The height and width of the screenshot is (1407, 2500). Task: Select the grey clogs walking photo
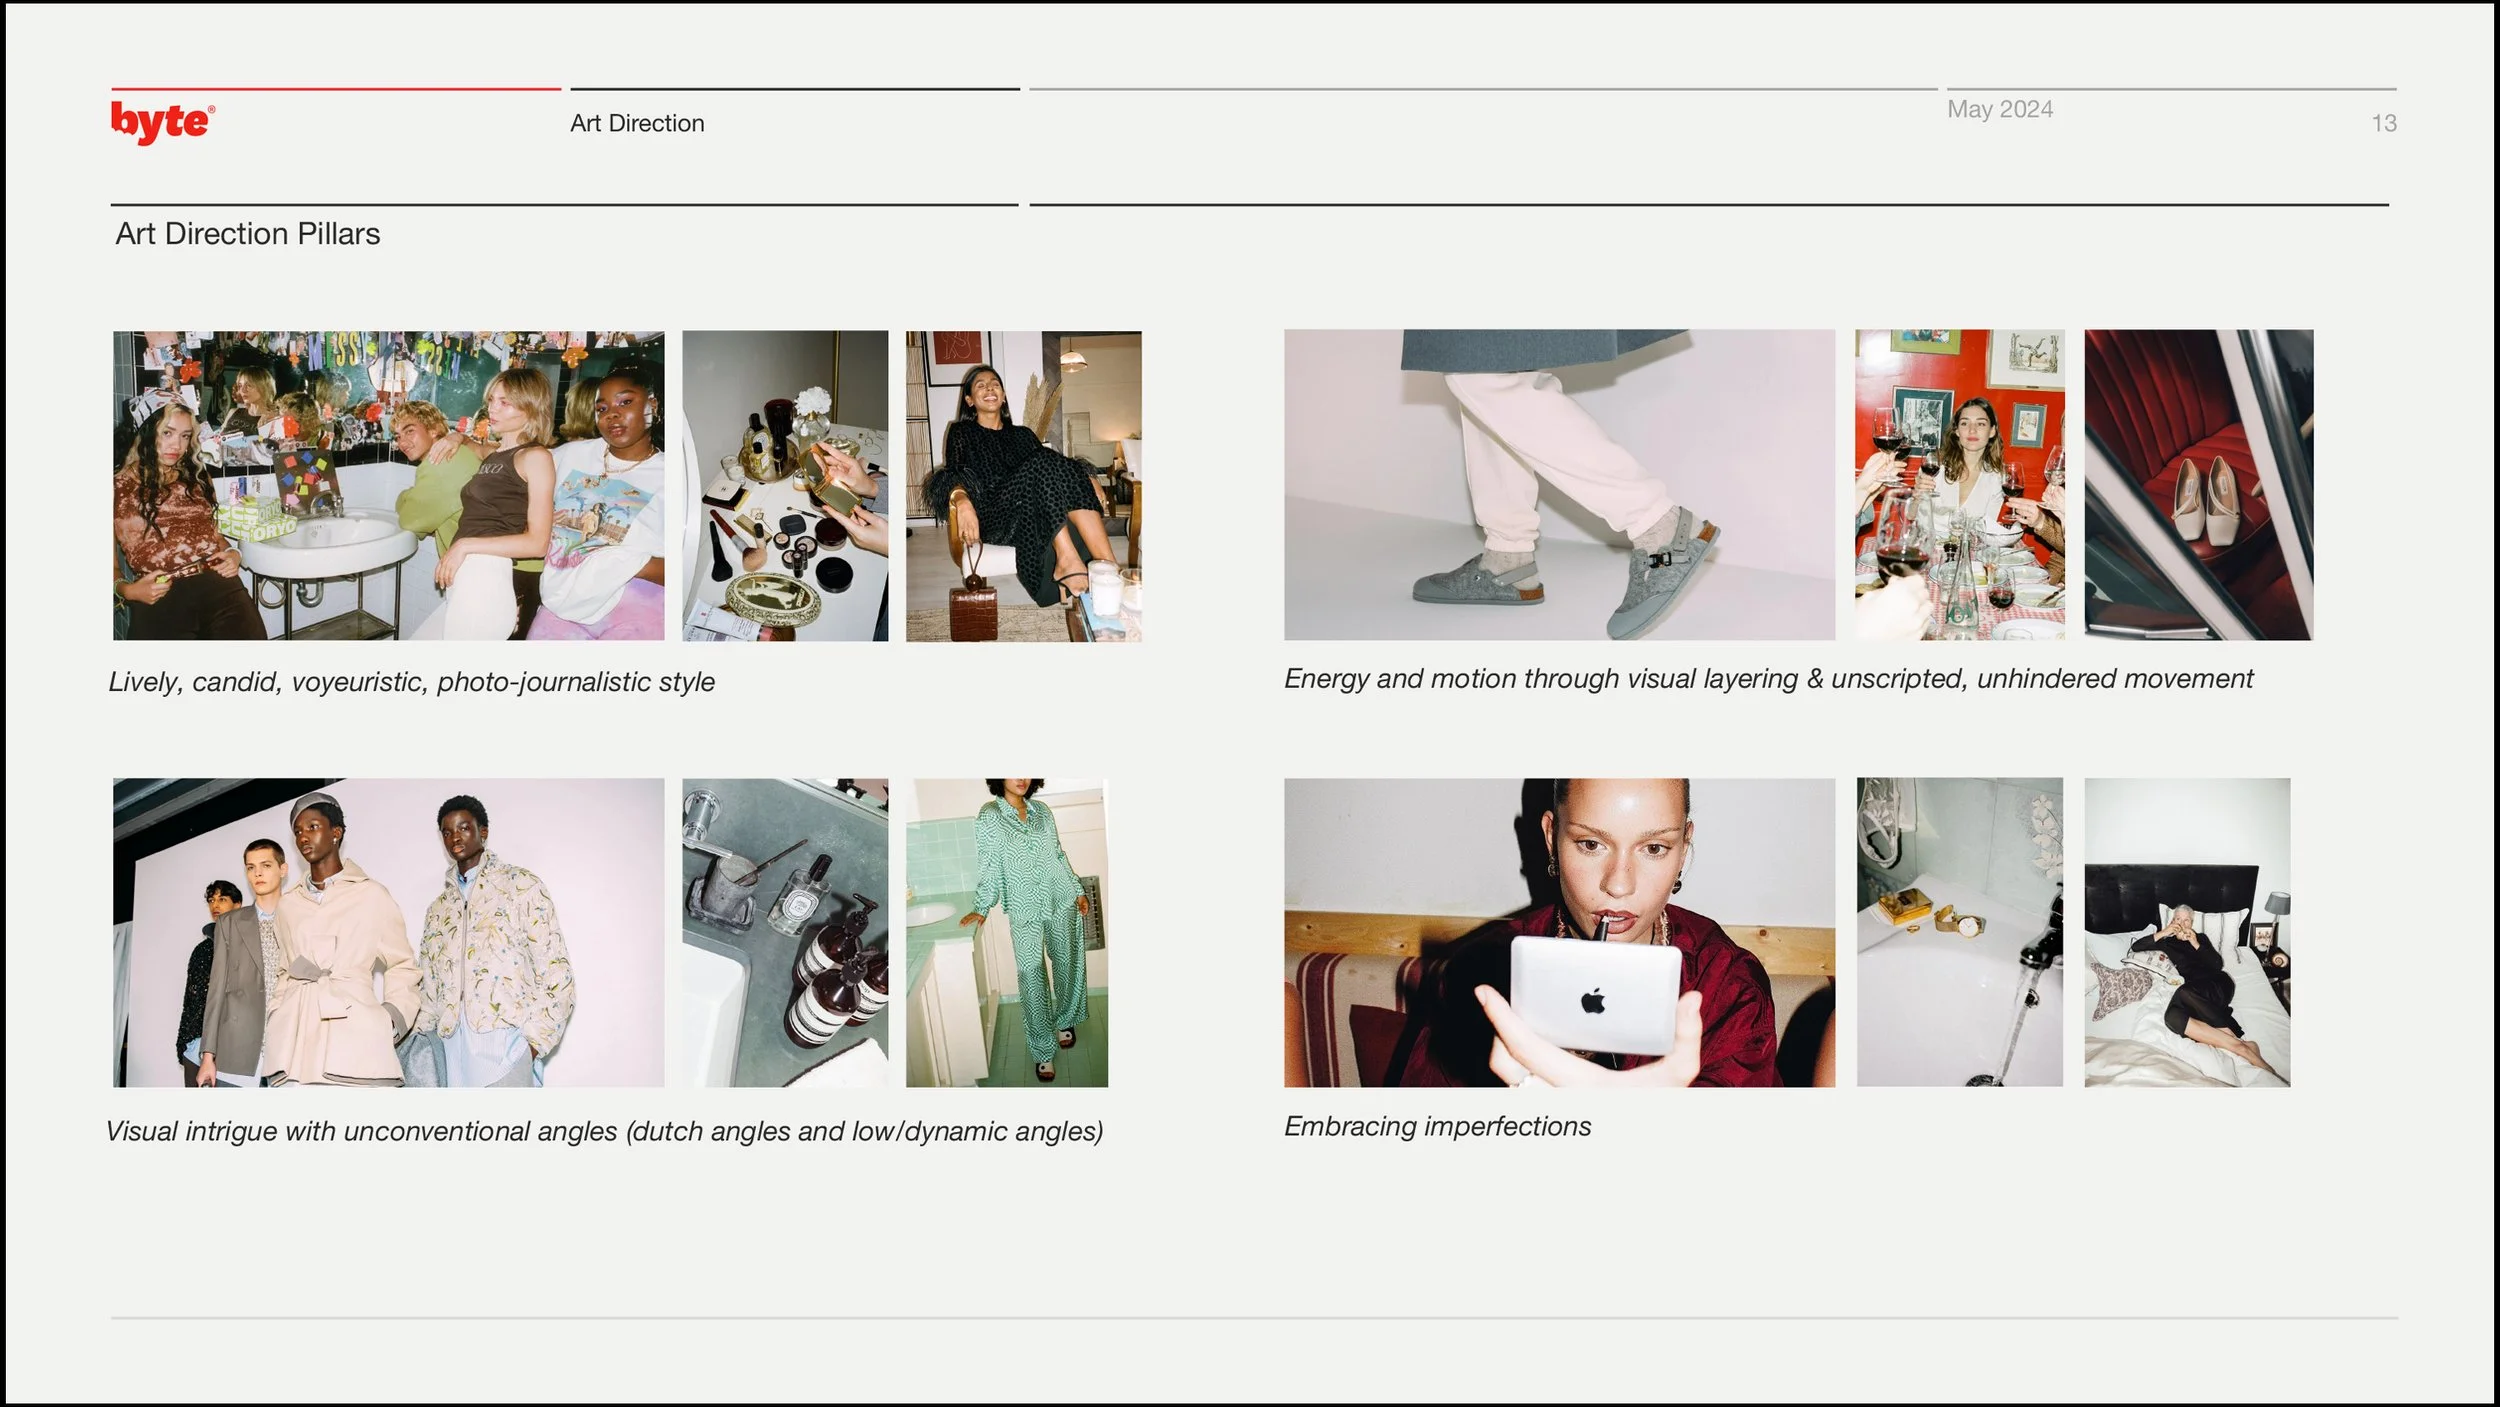[1559, 485]
